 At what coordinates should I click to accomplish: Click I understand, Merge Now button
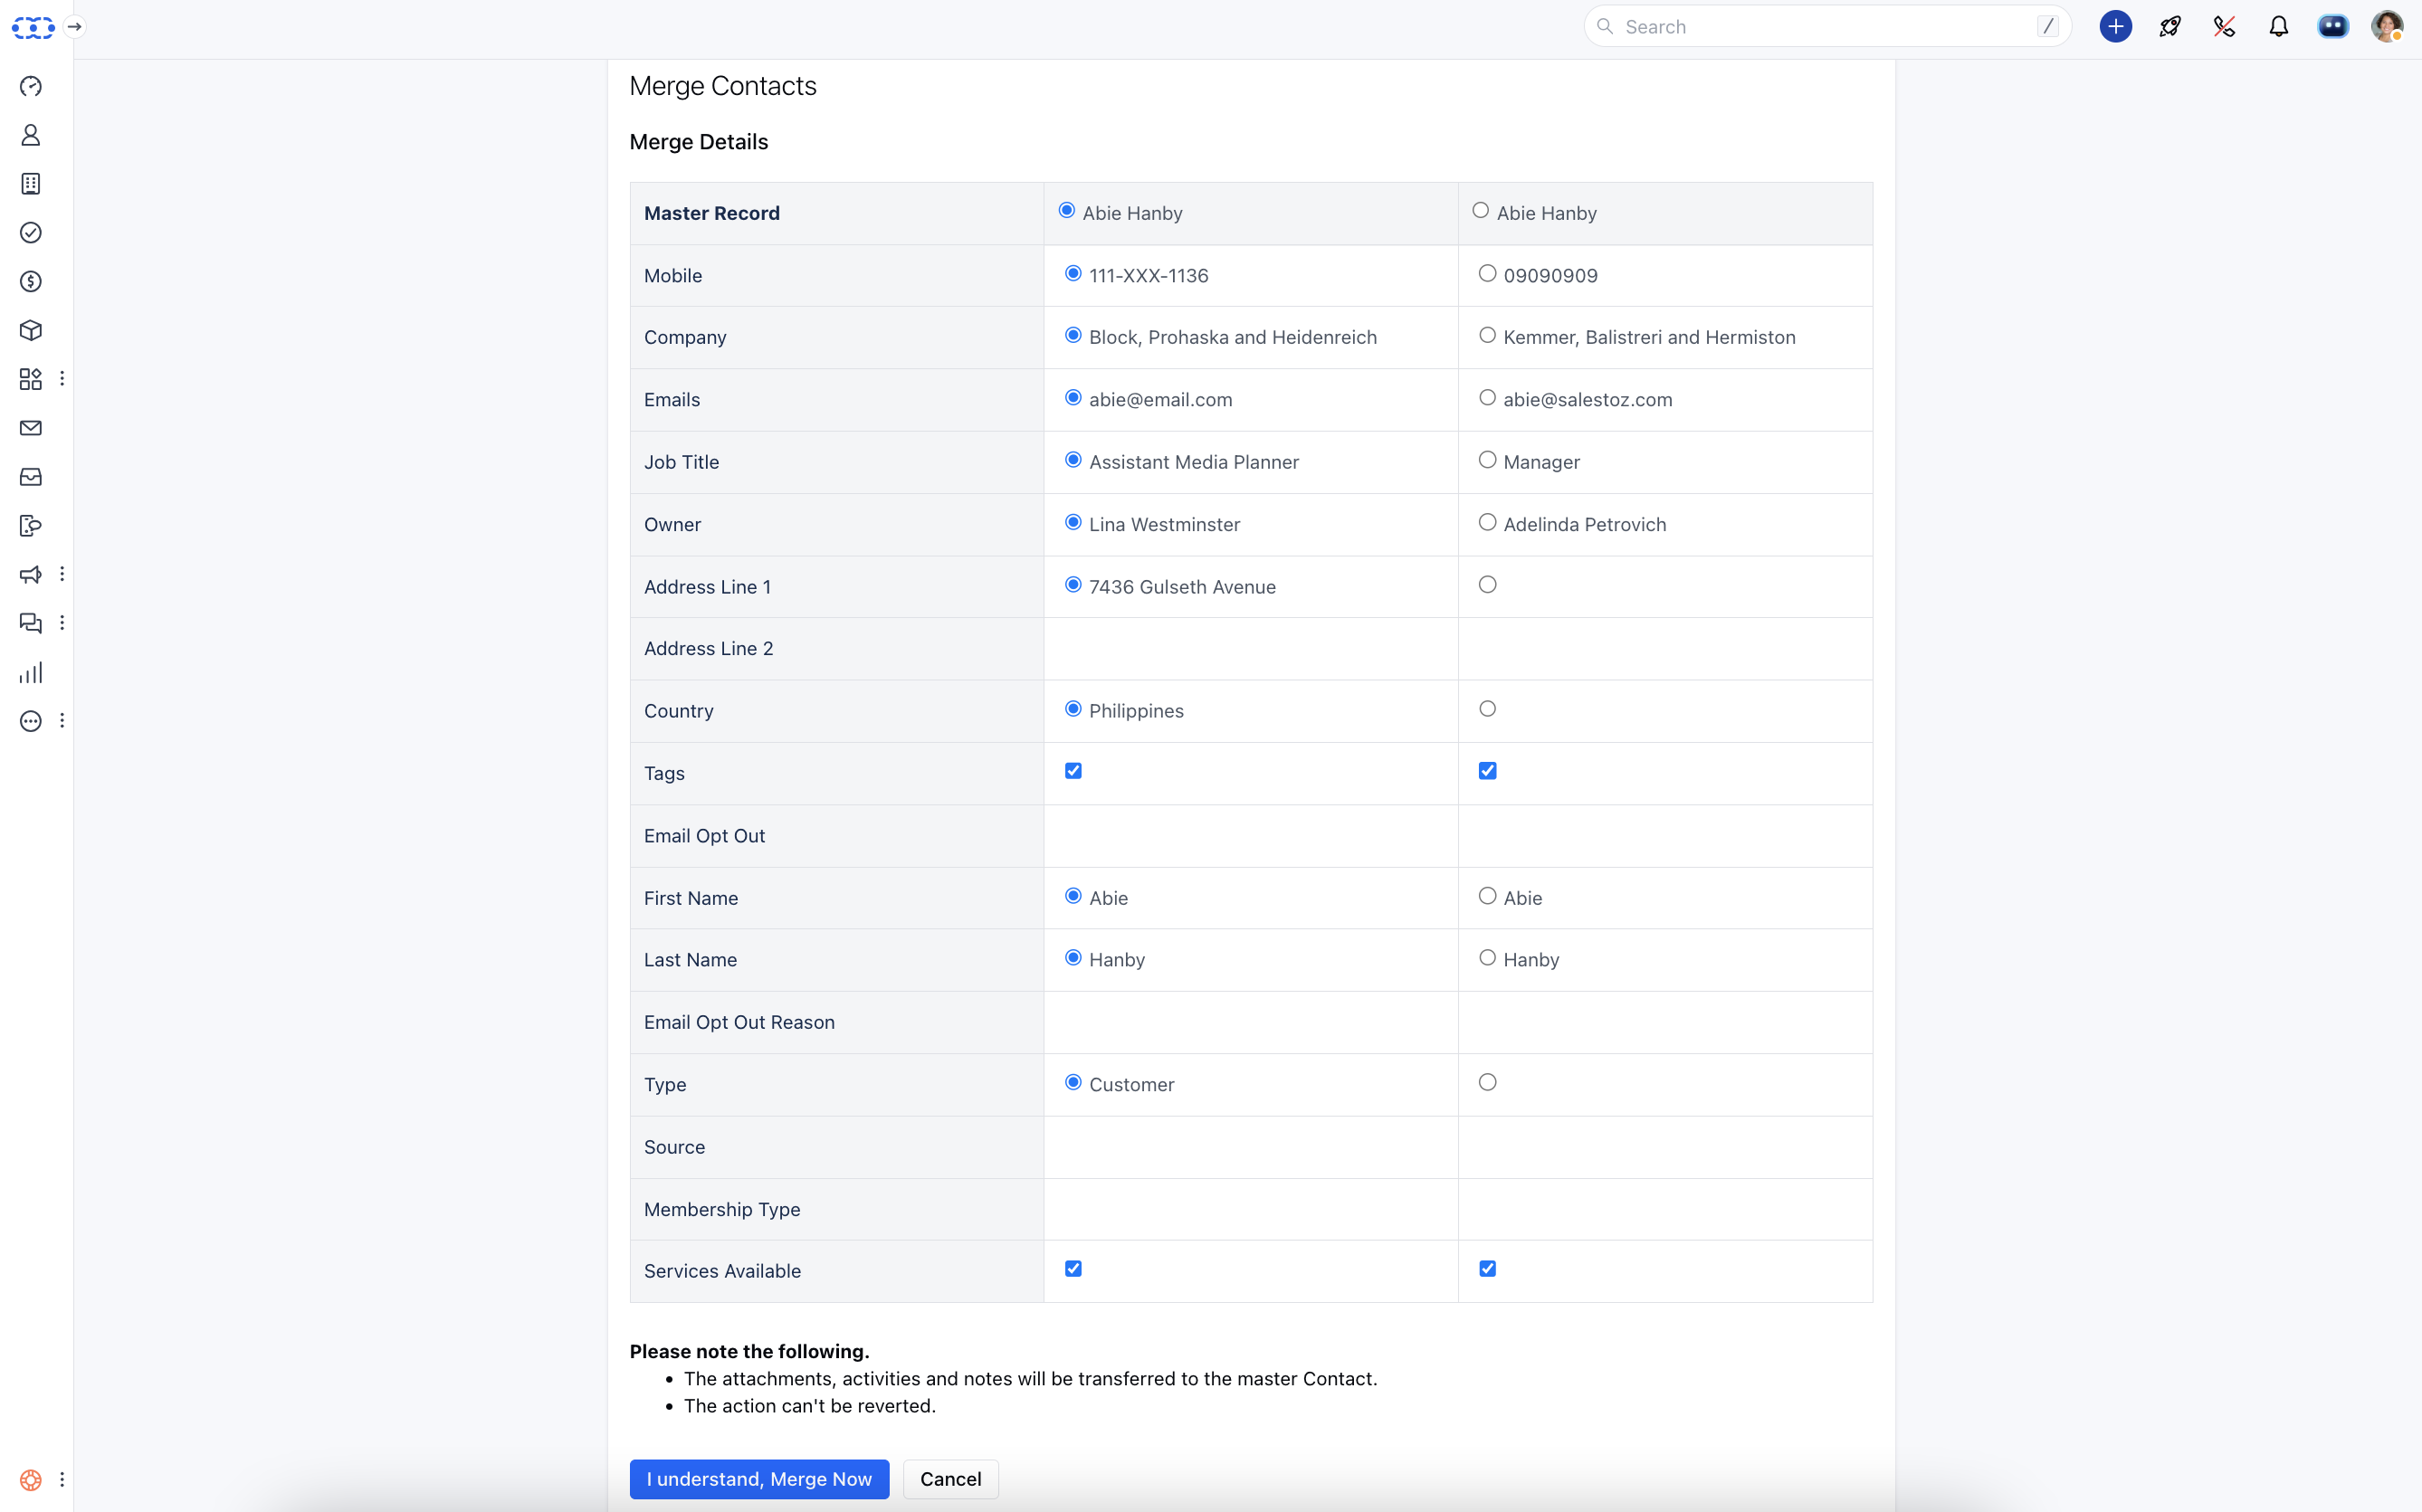[759, 1479]
